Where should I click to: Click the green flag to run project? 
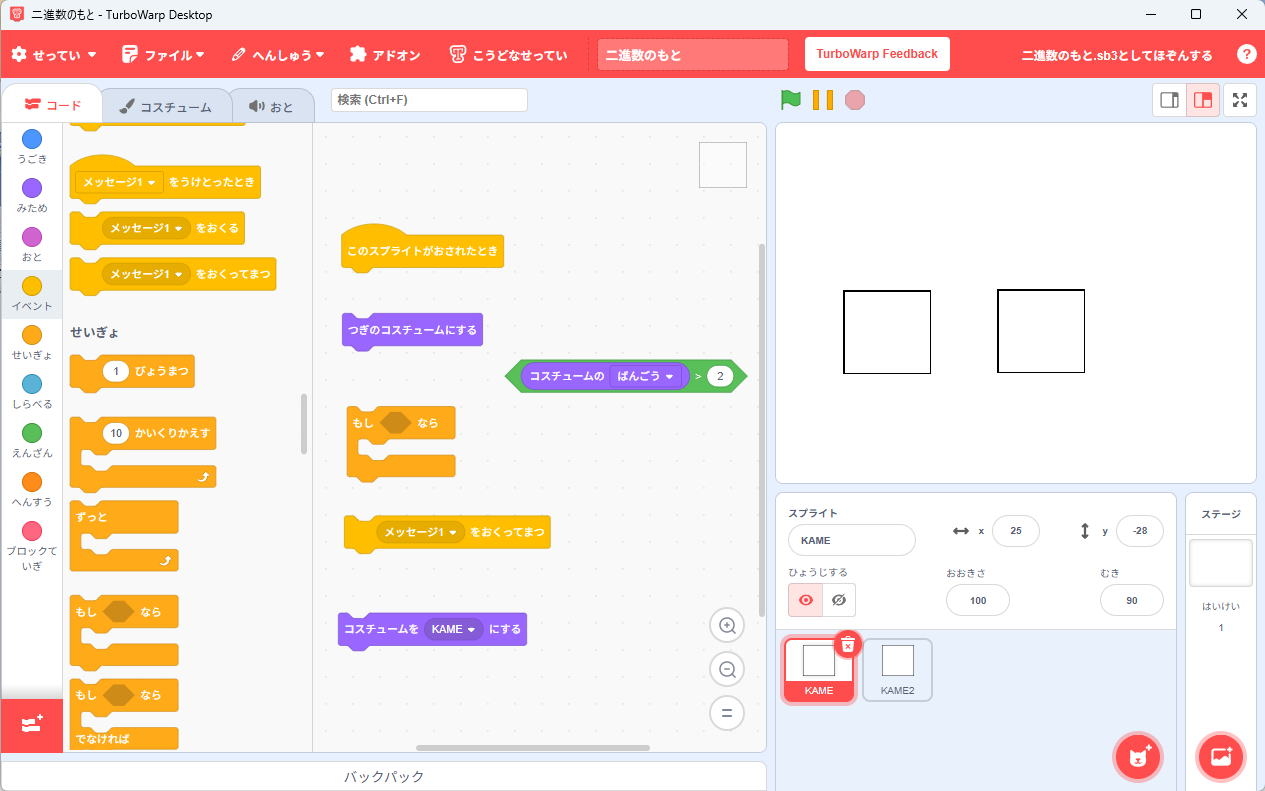pos(791,100)
